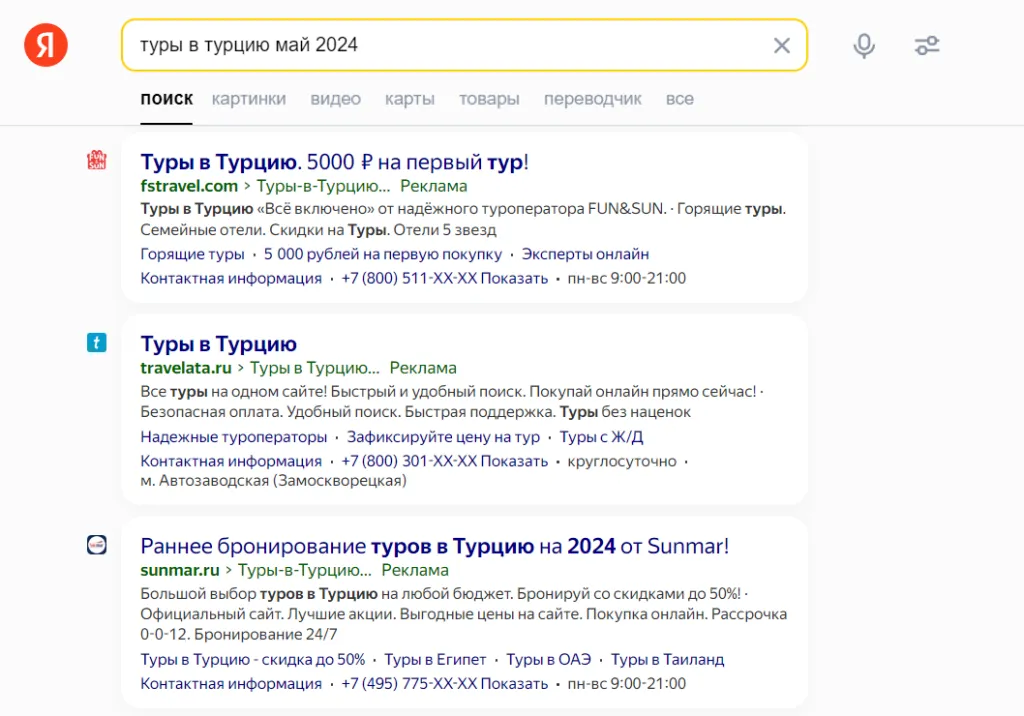1024x716 pixels.
Task: Click the FUN&SUN favicon for fstravel
Action: point(97,160)
